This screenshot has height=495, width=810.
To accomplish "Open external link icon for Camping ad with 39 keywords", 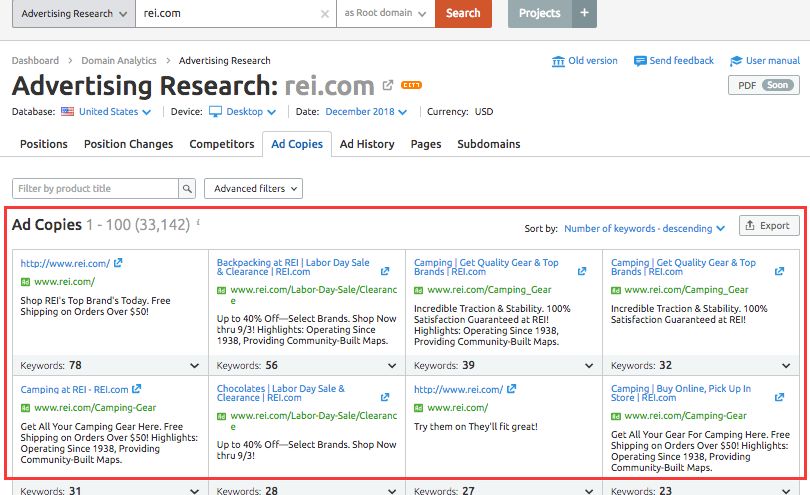I will [582, 271].
